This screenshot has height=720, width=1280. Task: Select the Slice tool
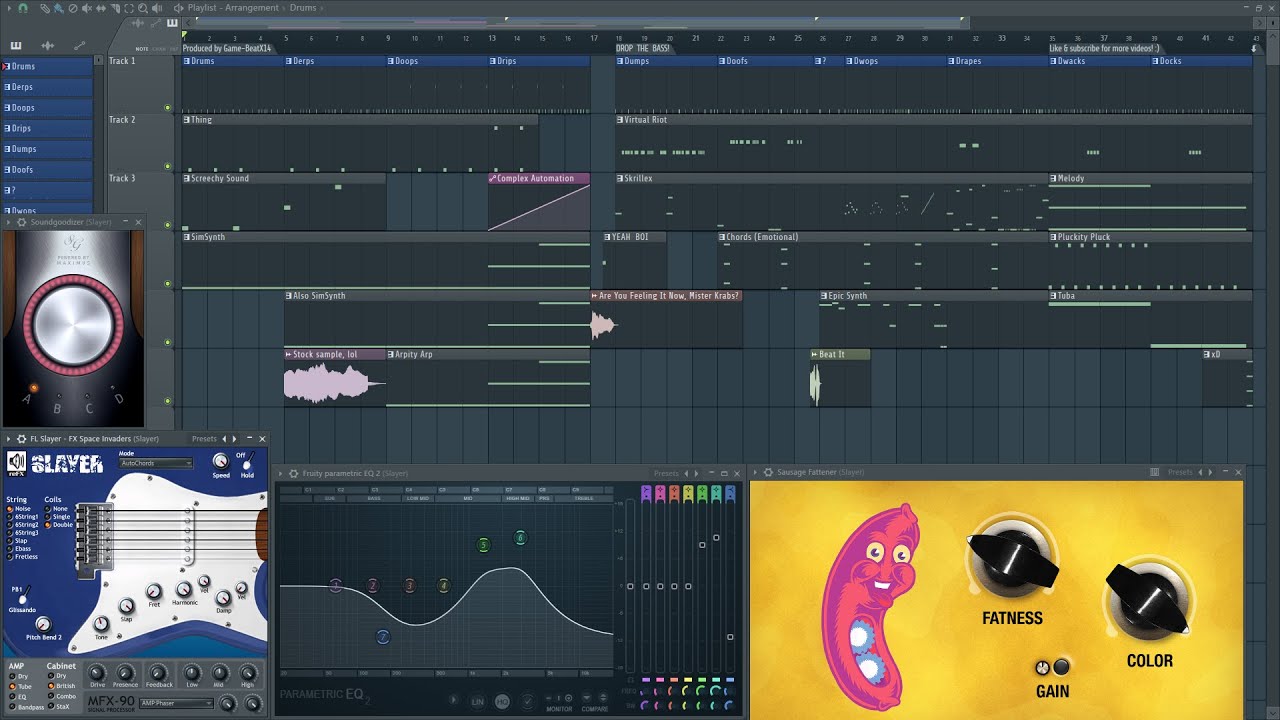pos(115,8)
